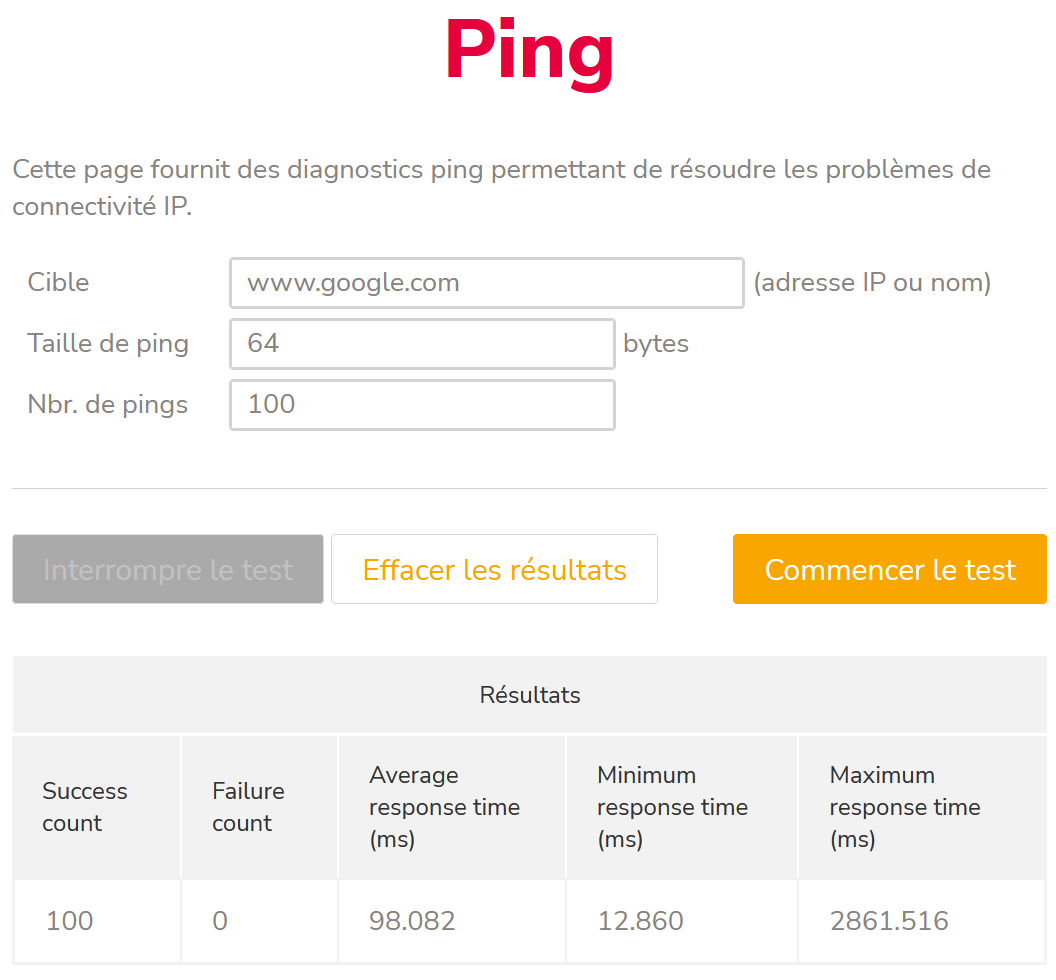Image resolution: width=1056 pixels, height=980 pixels.
Task: Select the Nbr. de pings field
Action: point(422,405)
